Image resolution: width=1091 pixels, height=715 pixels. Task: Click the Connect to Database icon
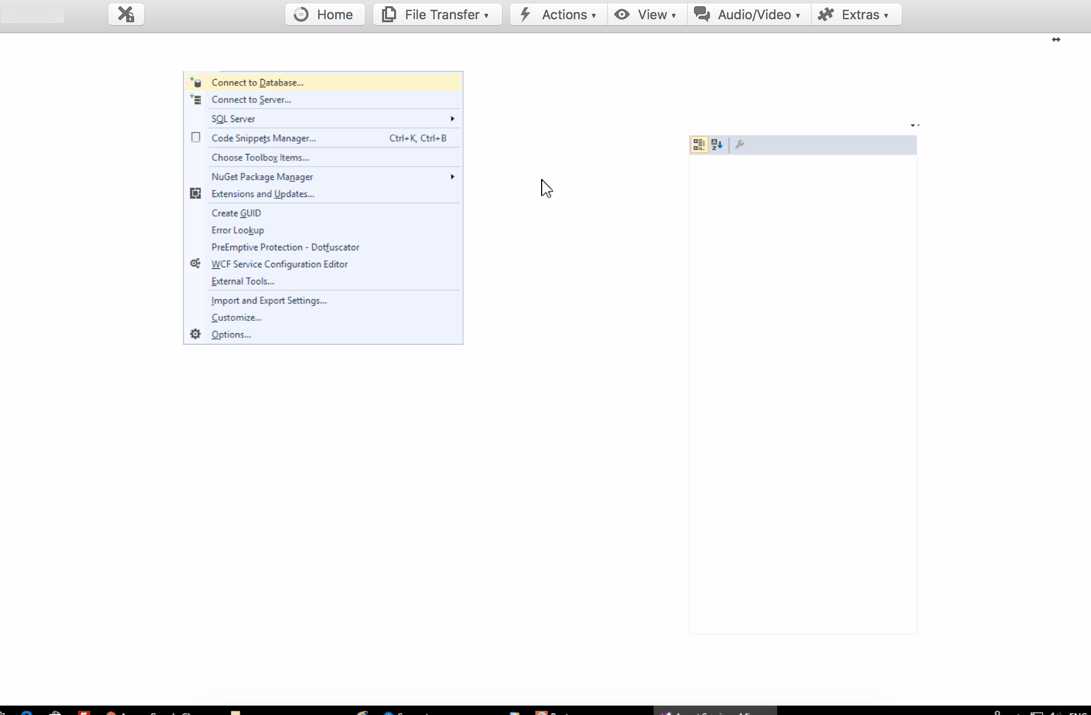click(x=196, y=82)
